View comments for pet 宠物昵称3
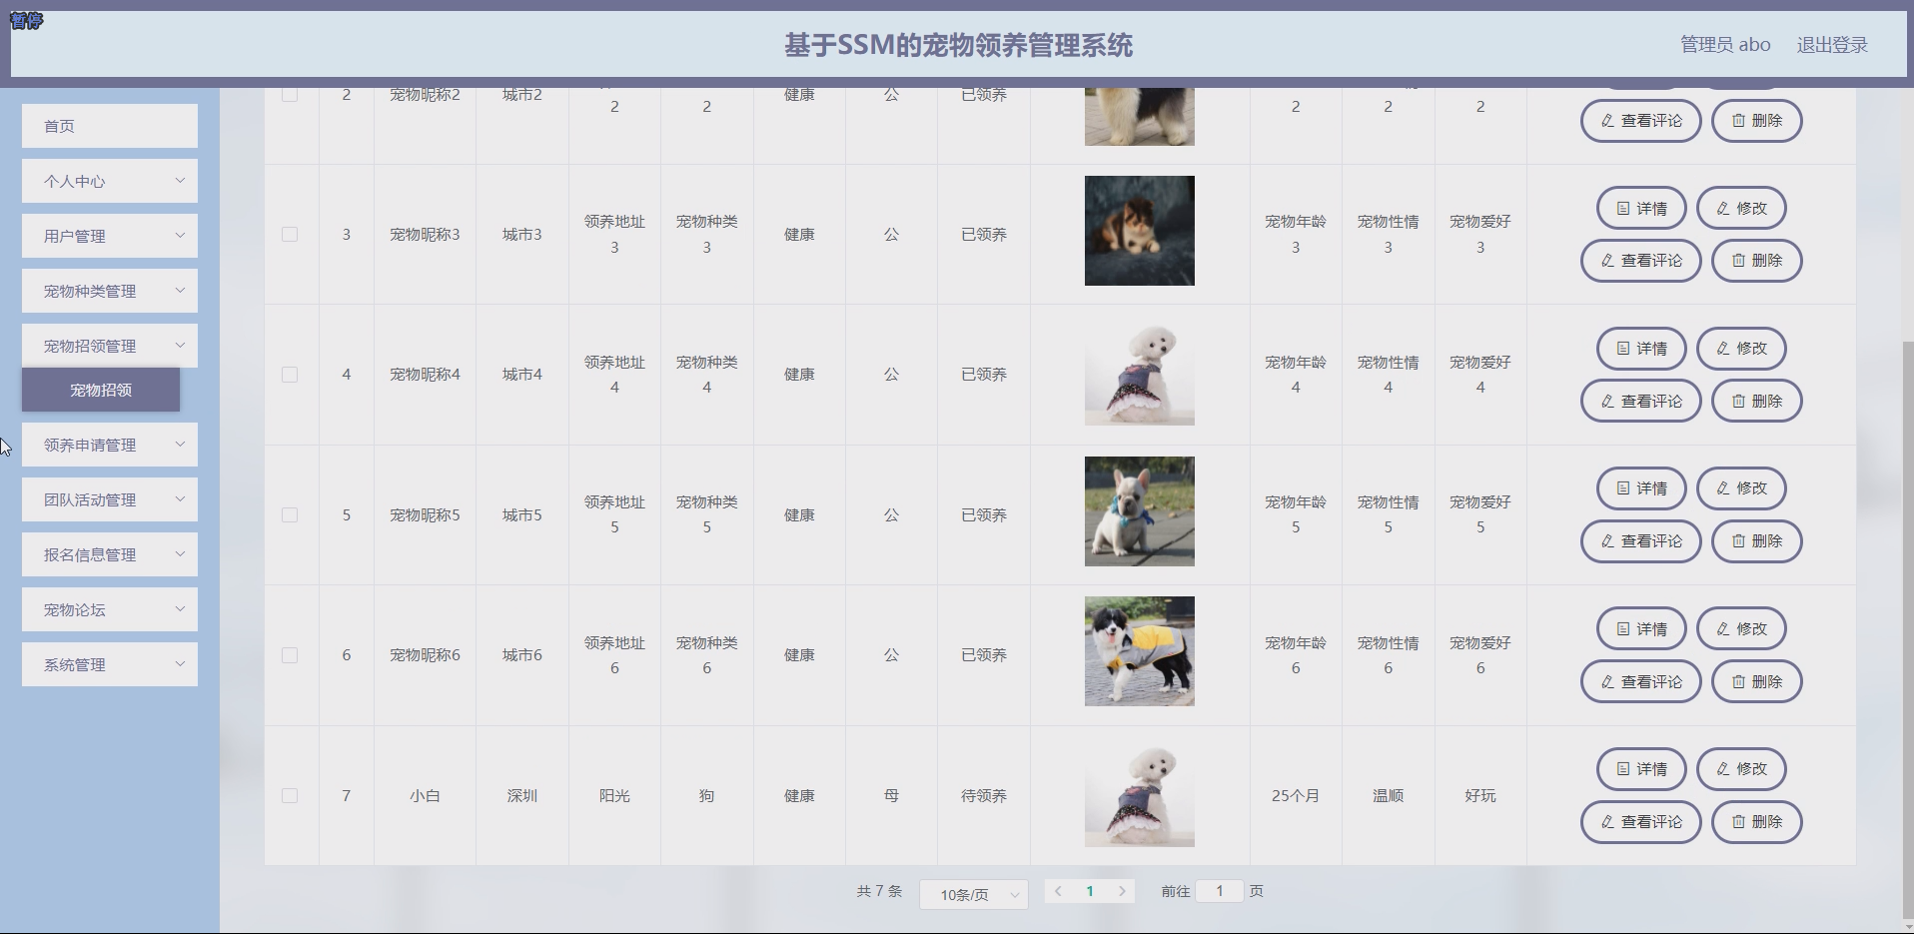The width and height of the screenshot is (1914, 934). click(1640, 260)
